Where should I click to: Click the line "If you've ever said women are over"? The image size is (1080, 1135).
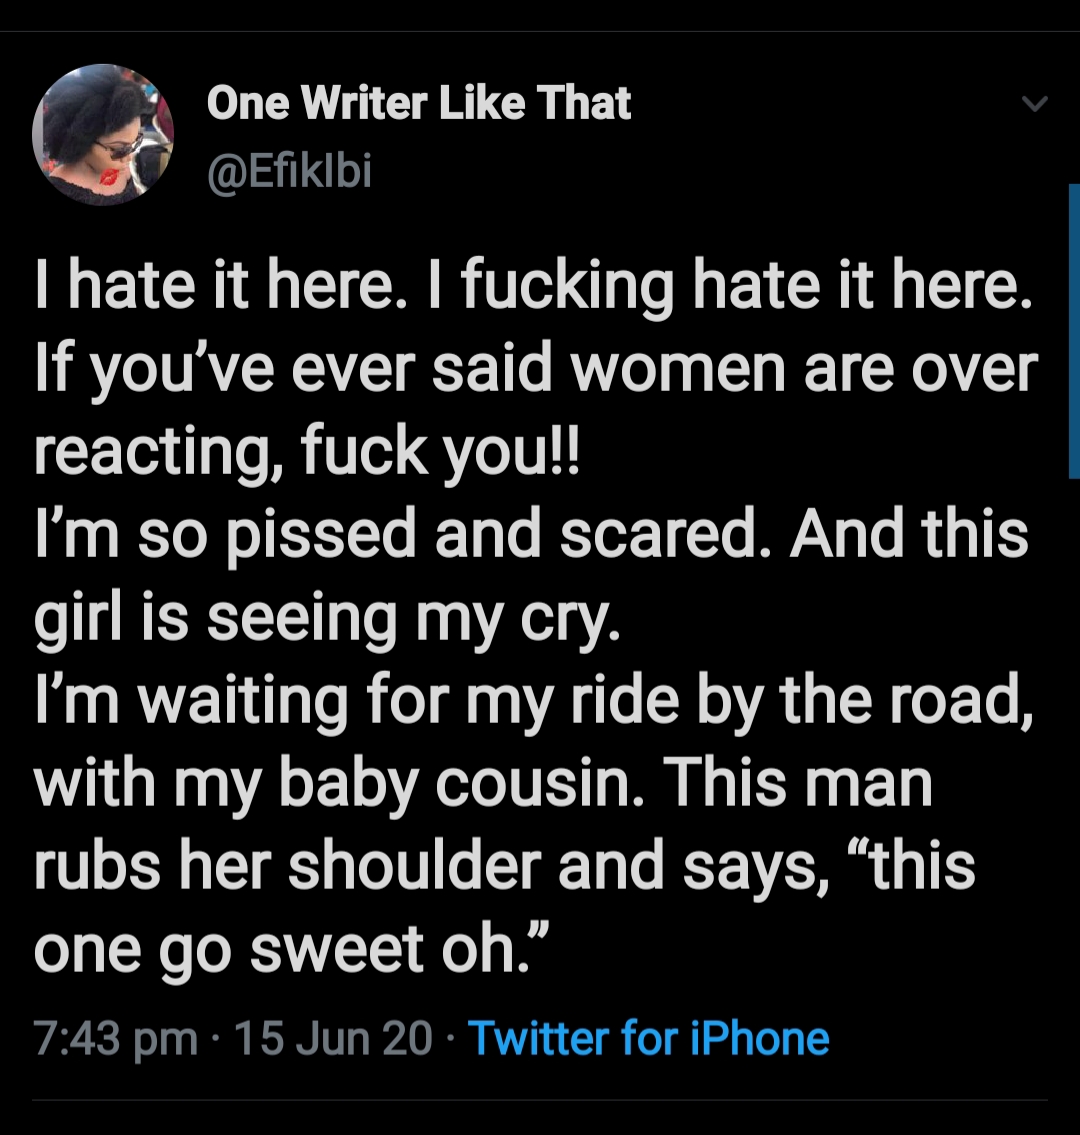(536, 369)
